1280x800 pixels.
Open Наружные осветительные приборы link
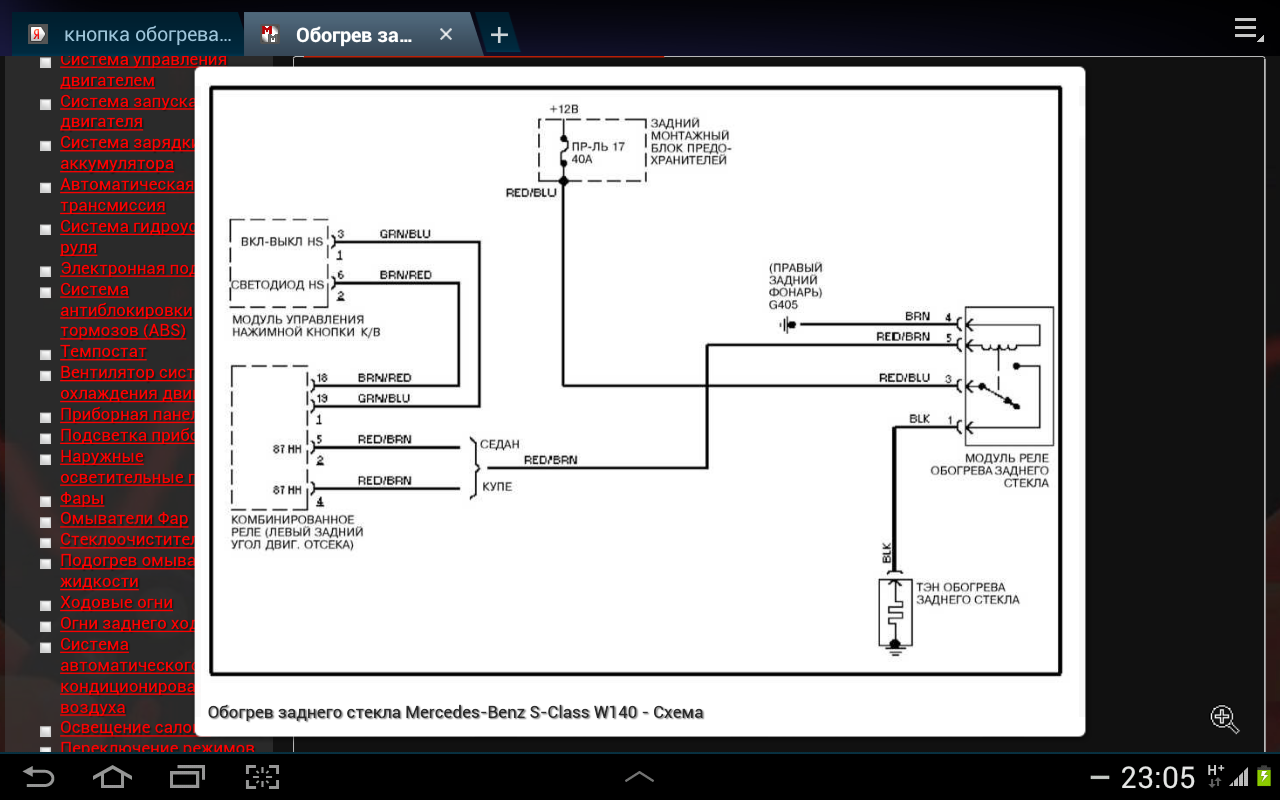pos(127,467)
